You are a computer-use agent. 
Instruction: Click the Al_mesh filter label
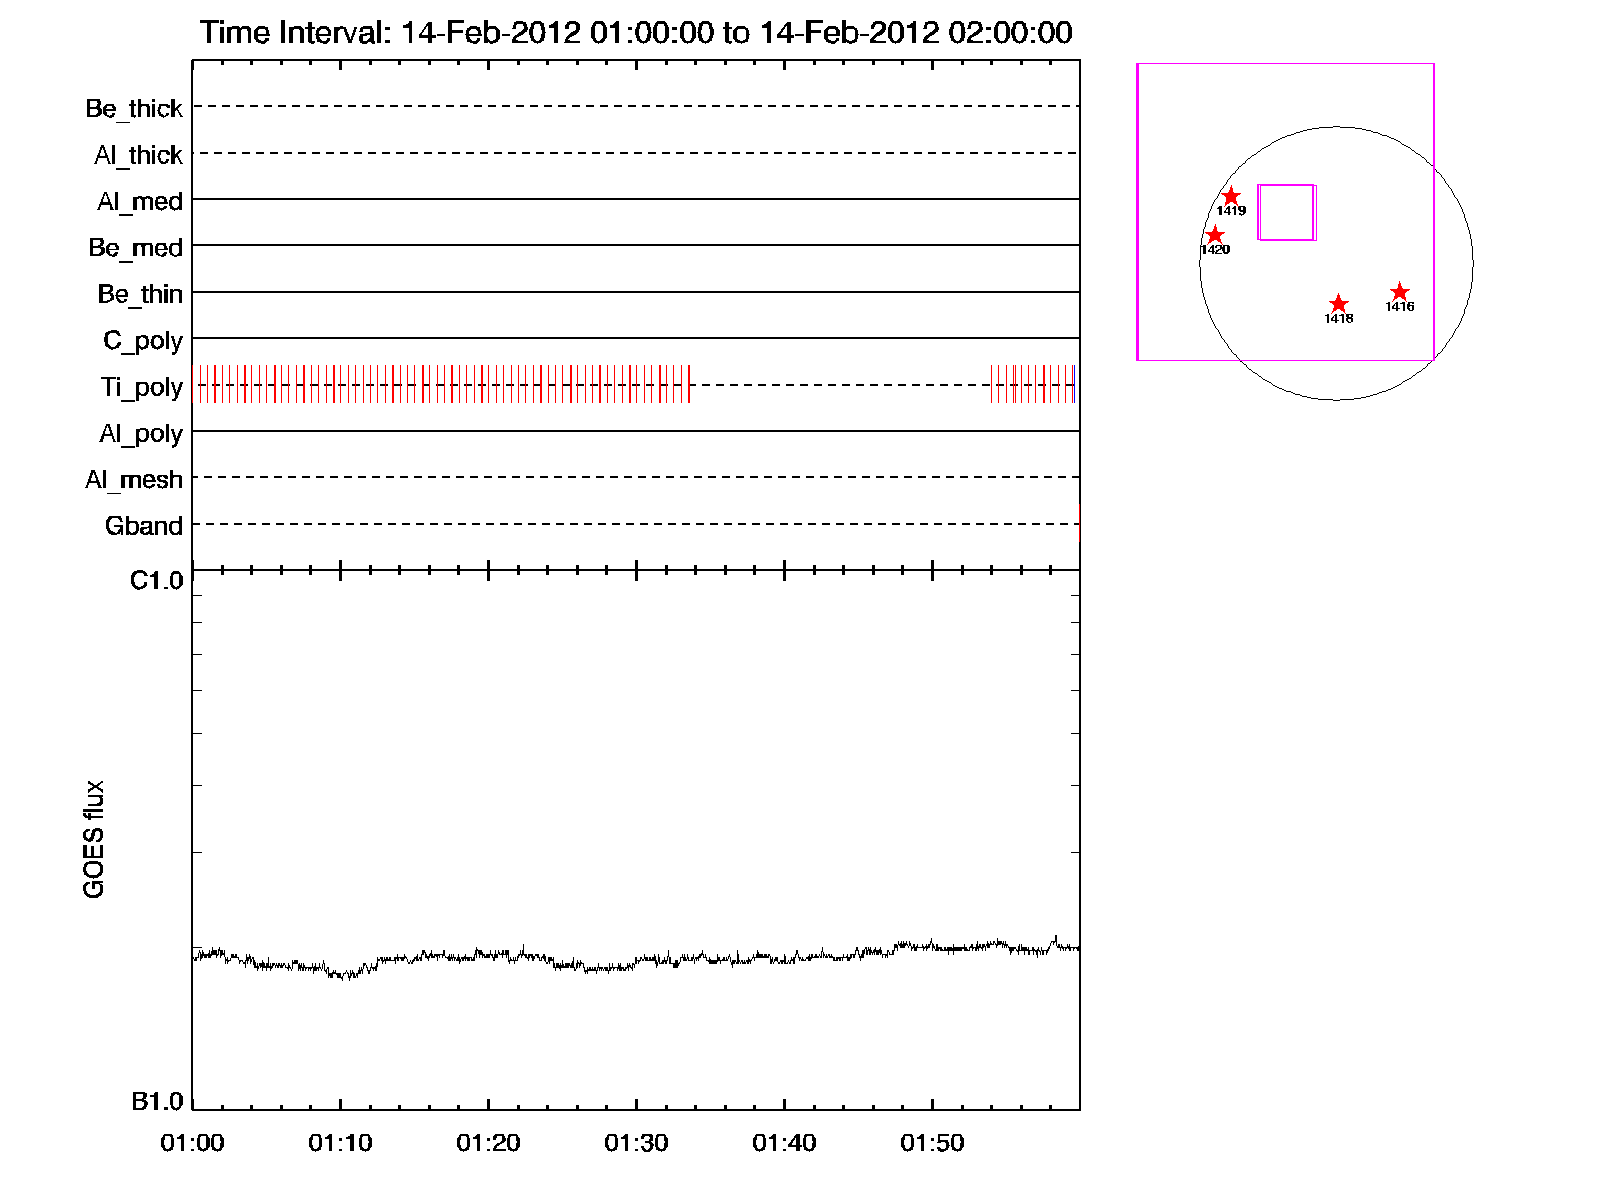click(x=134, y=480)
